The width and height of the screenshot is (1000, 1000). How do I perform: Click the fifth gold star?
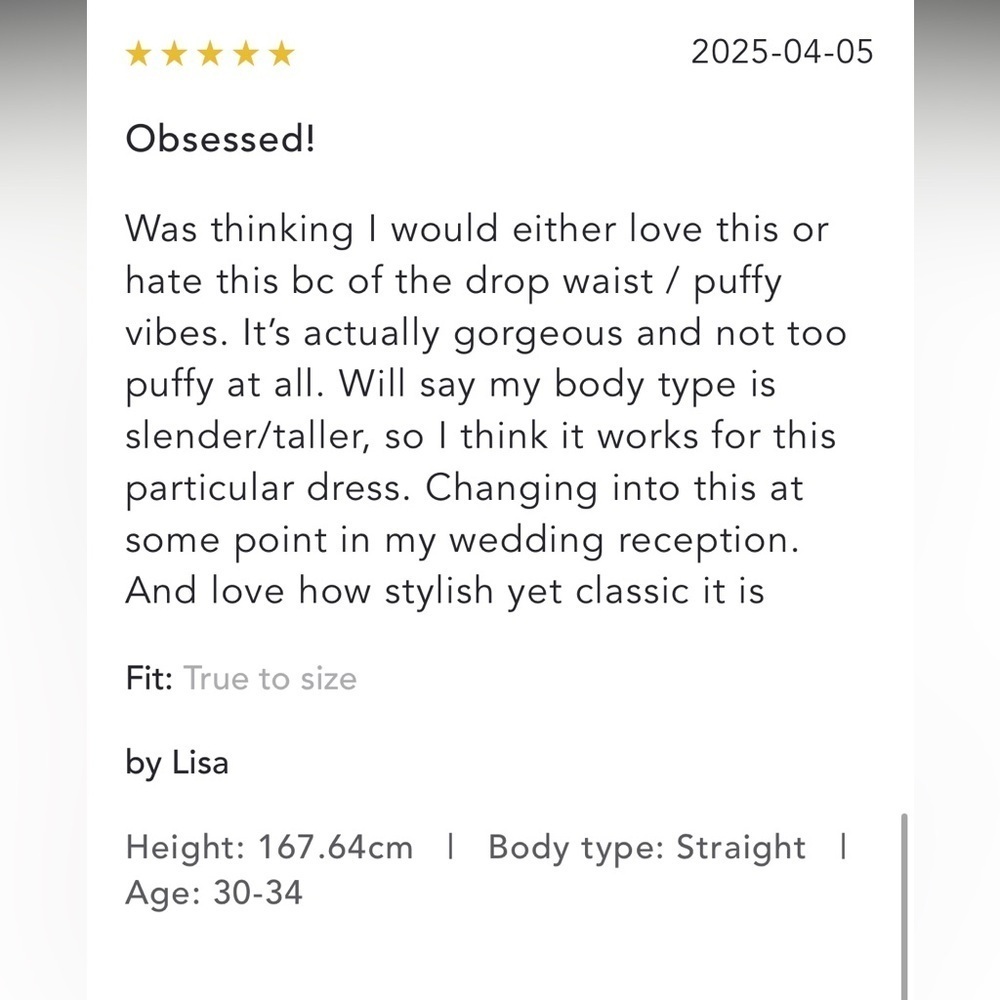point(281,54)
